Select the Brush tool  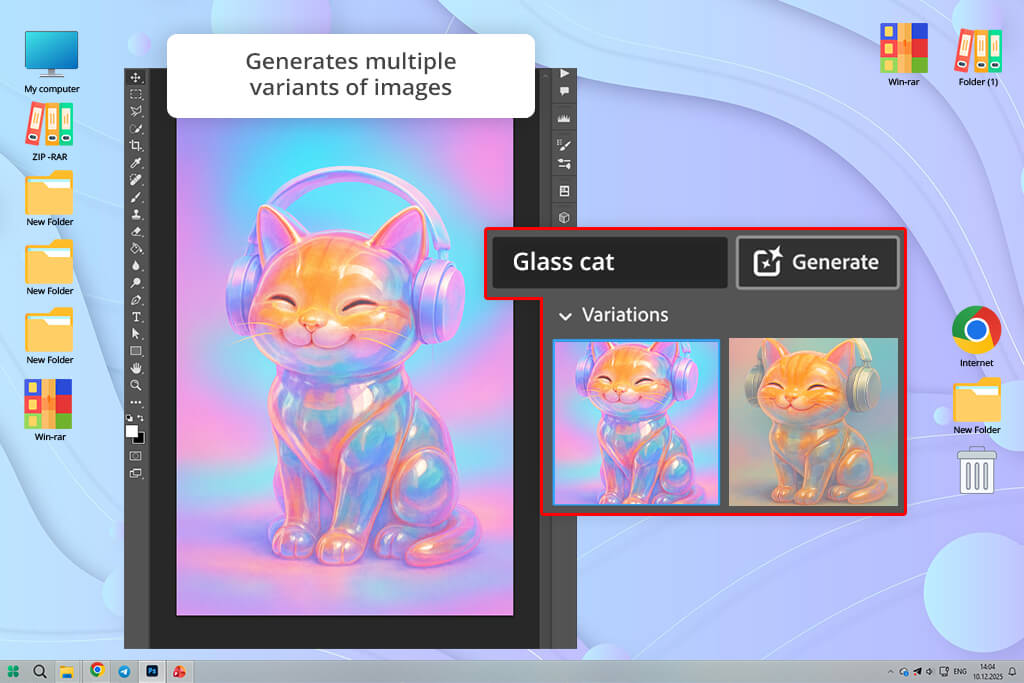tap(136, 197)
